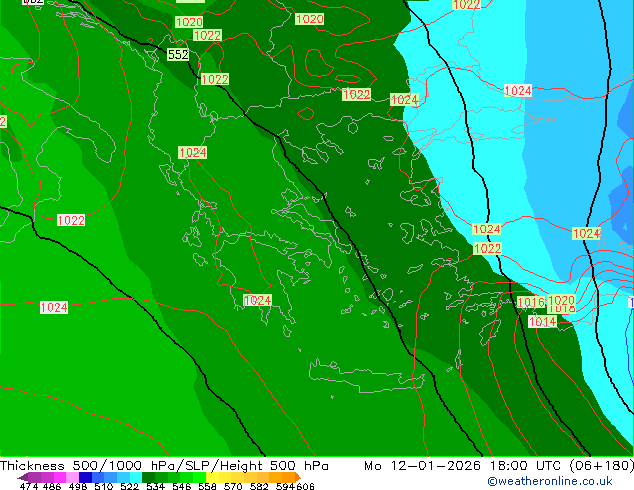Click the 534 legend value

(x=155, y=486)
